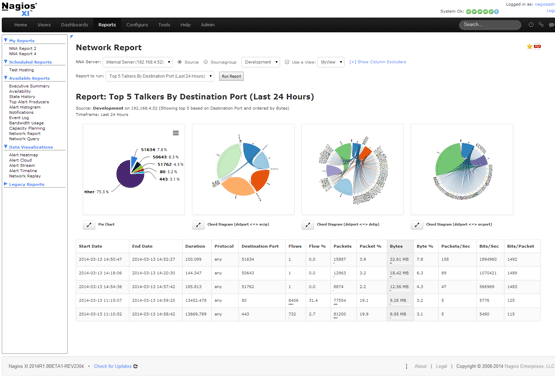Viewport: 555px width, 376px height.
Task: Select the Source radio button
Action: tap(179, 62)
